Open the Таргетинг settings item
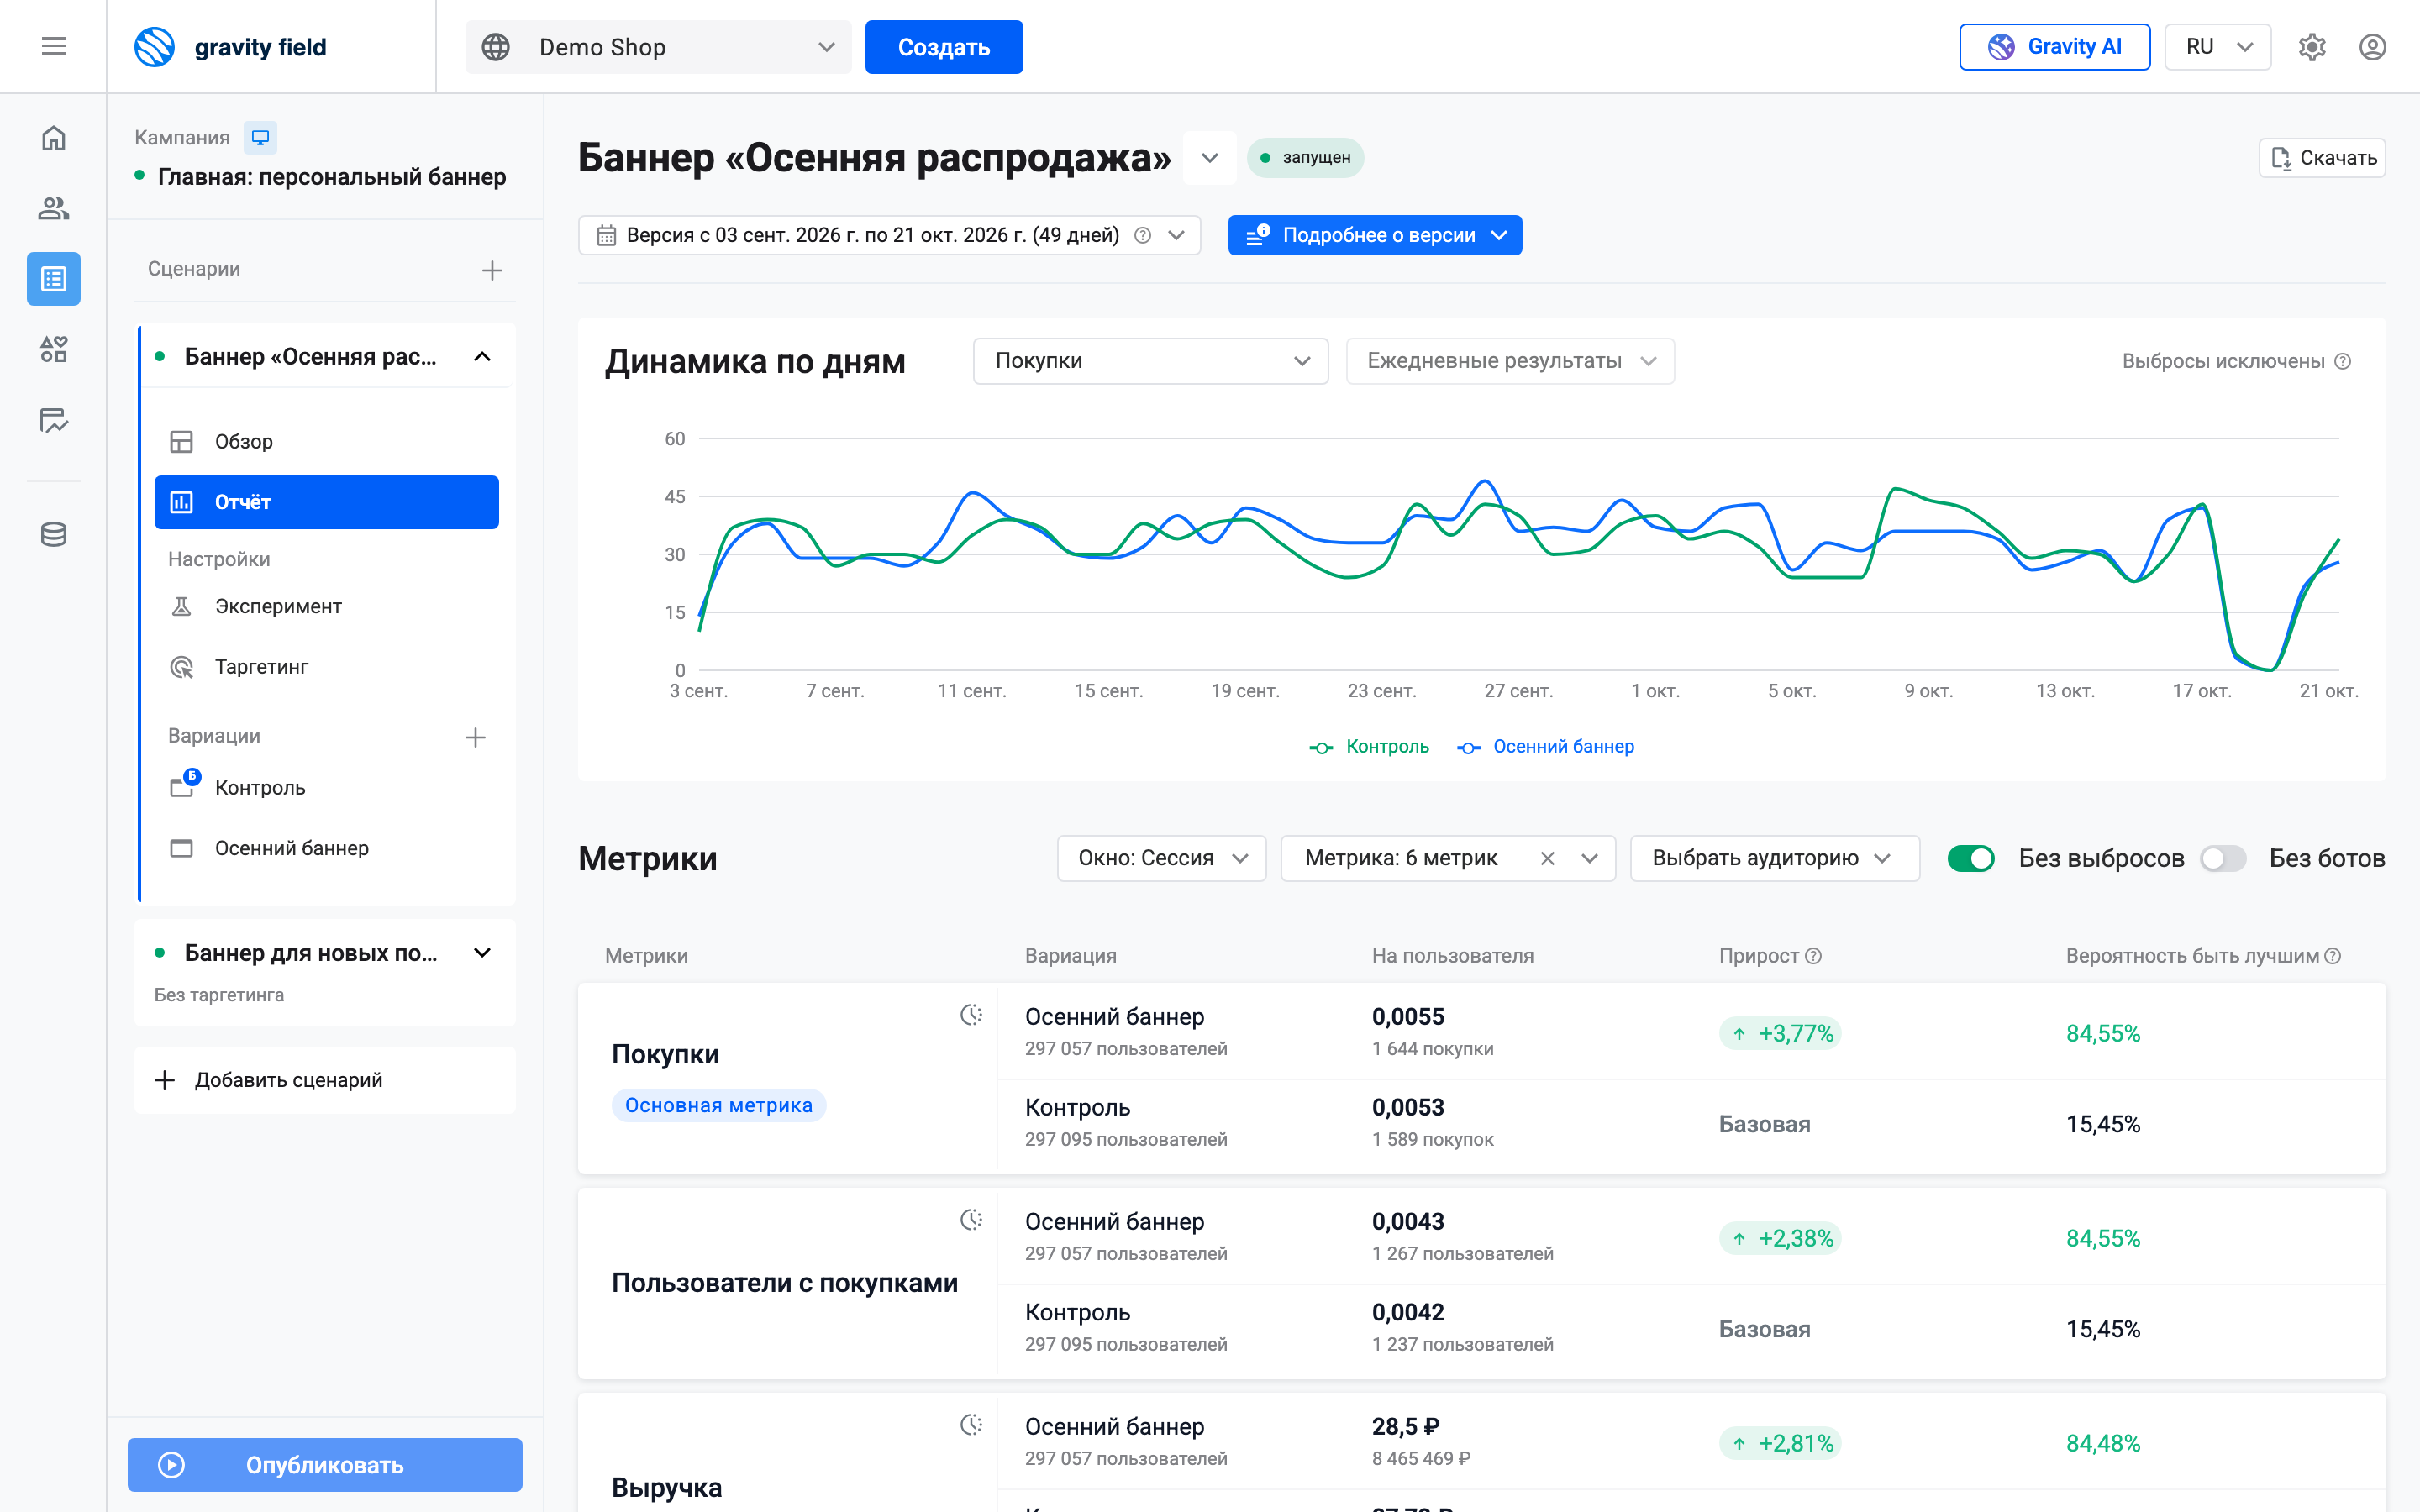2420x1512 pixels. 326,666
